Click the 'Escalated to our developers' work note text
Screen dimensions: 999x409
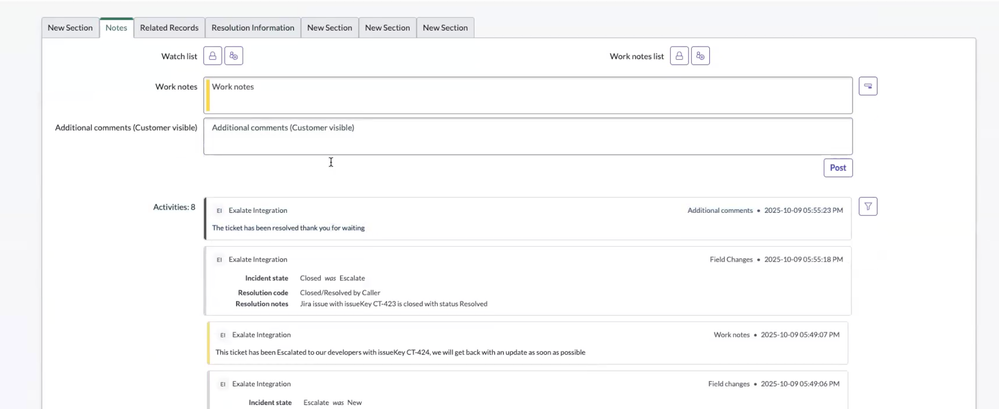click(x=400, y=352)
